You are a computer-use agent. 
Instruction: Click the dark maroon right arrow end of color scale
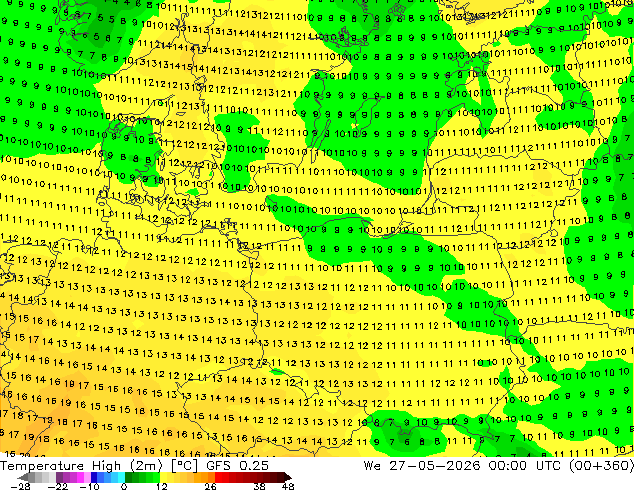287,477
